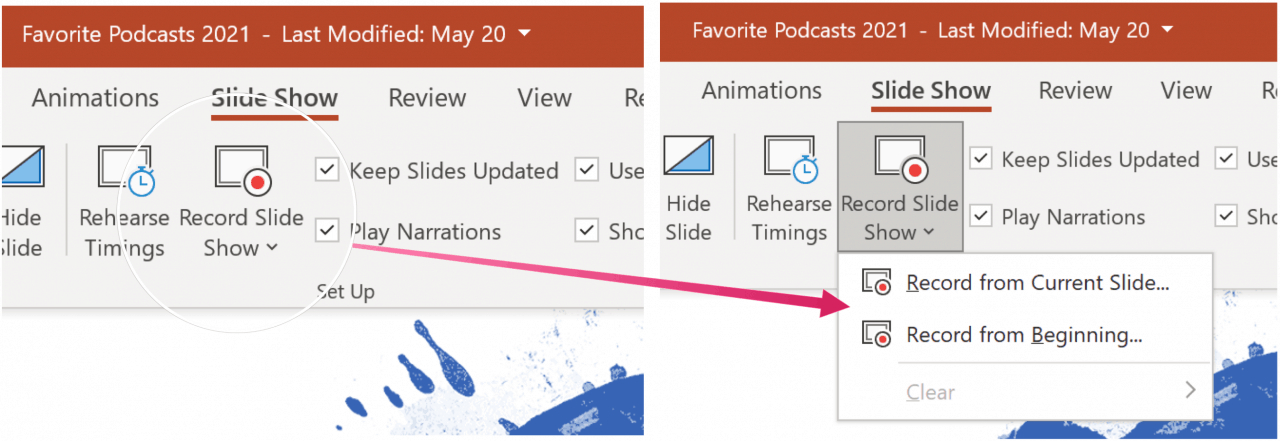The height and width of the screenshot is (441, 1280).
Task: Toggle Keep Slides Updated checkbox in right panel
Action: (x=981, y=158)
